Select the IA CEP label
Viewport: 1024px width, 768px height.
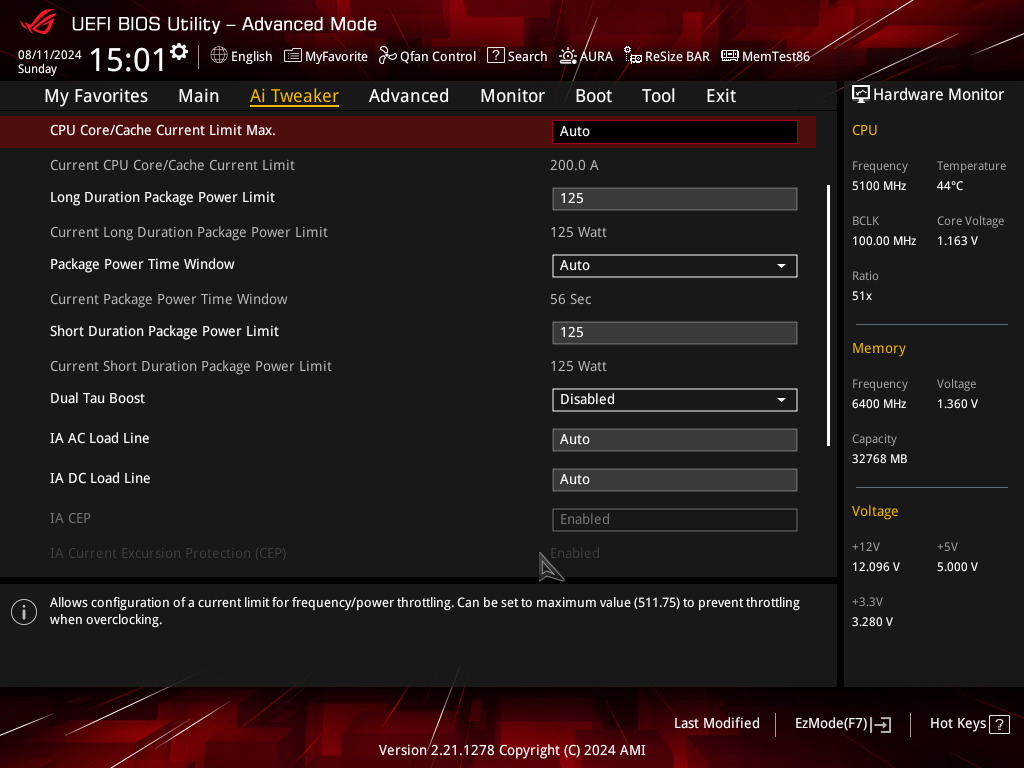[x=70, y=518]
